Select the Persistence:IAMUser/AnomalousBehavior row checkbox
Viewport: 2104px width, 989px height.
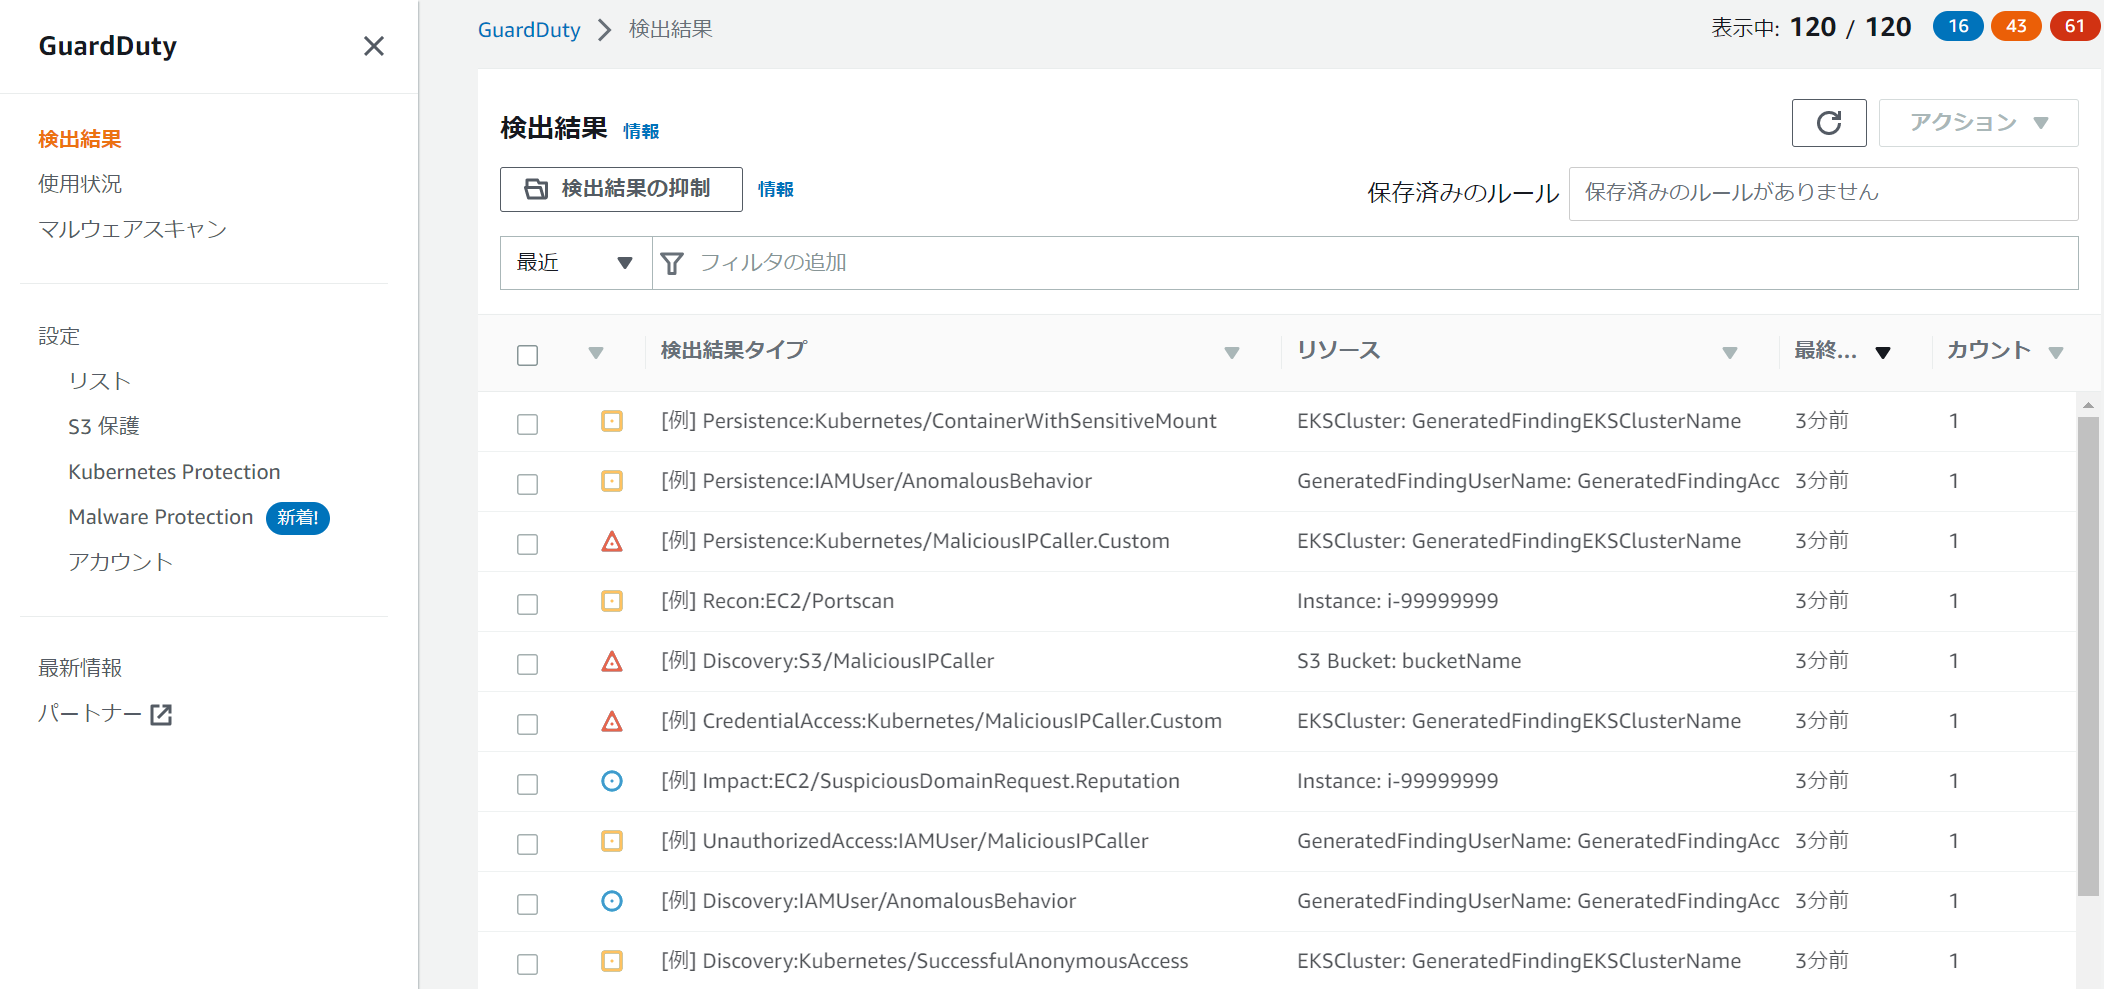point(527,484)
